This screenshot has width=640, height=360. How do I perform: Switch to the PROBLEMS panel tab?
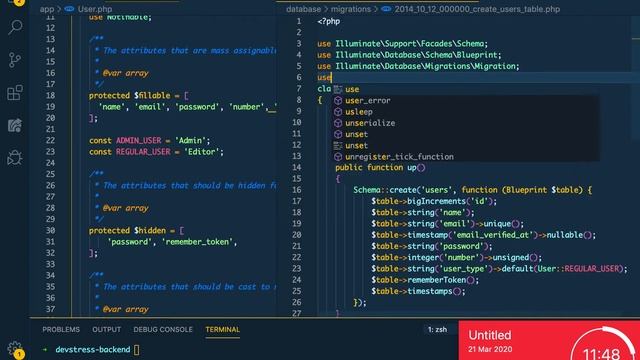pyautogui.click(x=61, y=329)
